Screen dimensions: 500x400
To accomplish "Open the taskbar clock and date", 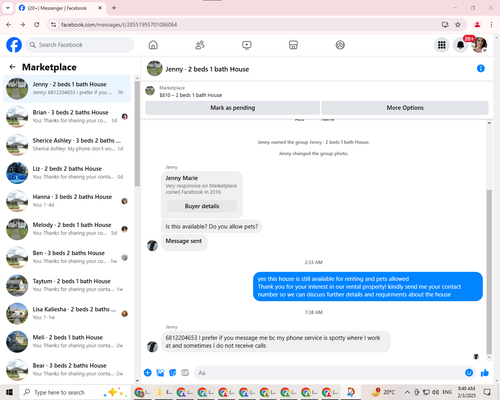I will tap(467, 392).
